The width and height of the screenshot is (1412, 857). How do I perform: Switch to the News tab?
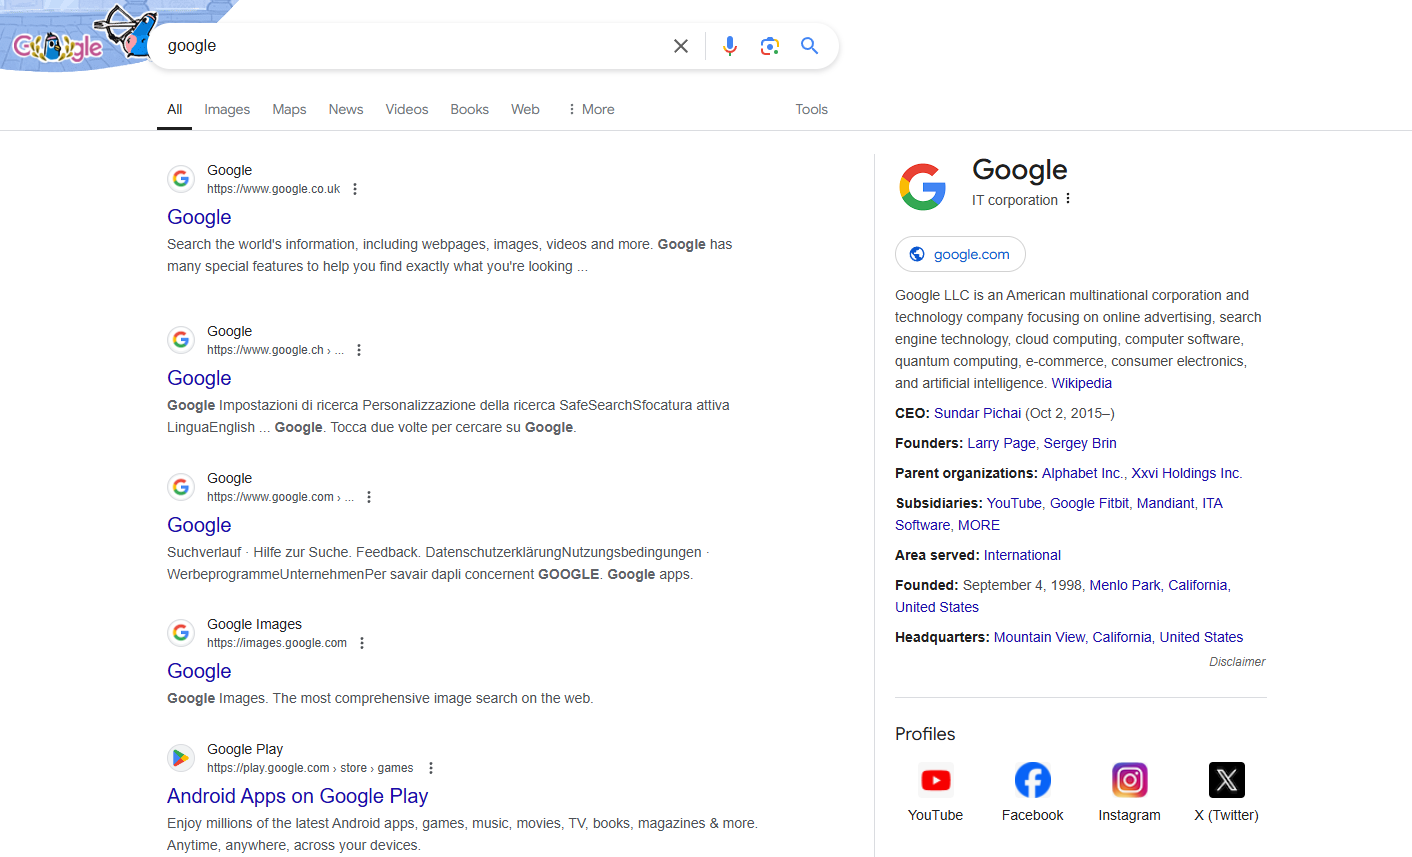coord(346,110)
